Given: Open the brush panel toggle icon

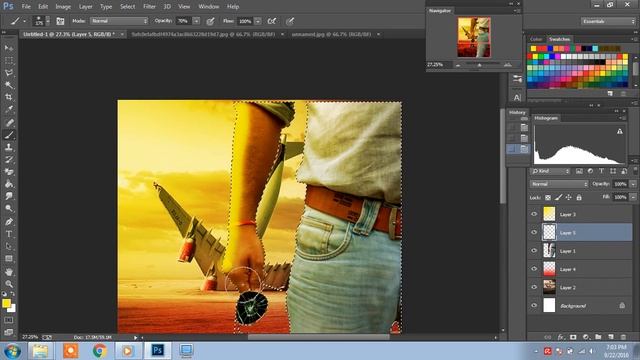Looking at the screenshot, I should tap(60, 21).
